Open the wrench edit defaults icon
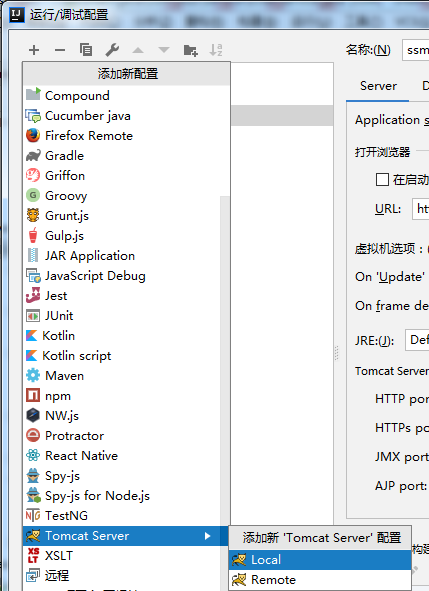 [x=112, y=50]
